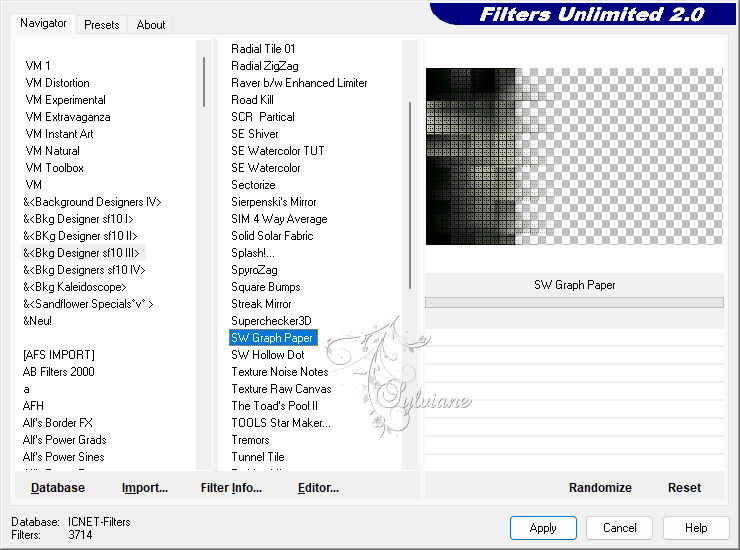Choose Texture Raw Canvas filter

[281, 389]
